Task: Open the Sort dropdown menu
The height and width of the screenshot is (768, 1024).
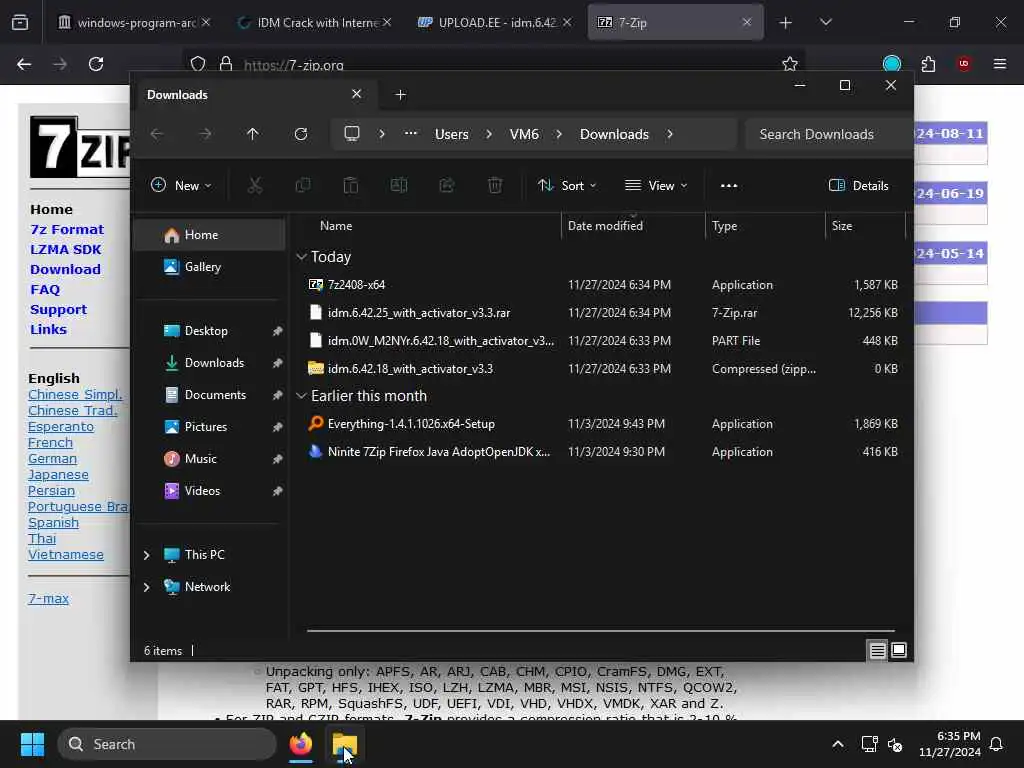Action: coord(566,185)
